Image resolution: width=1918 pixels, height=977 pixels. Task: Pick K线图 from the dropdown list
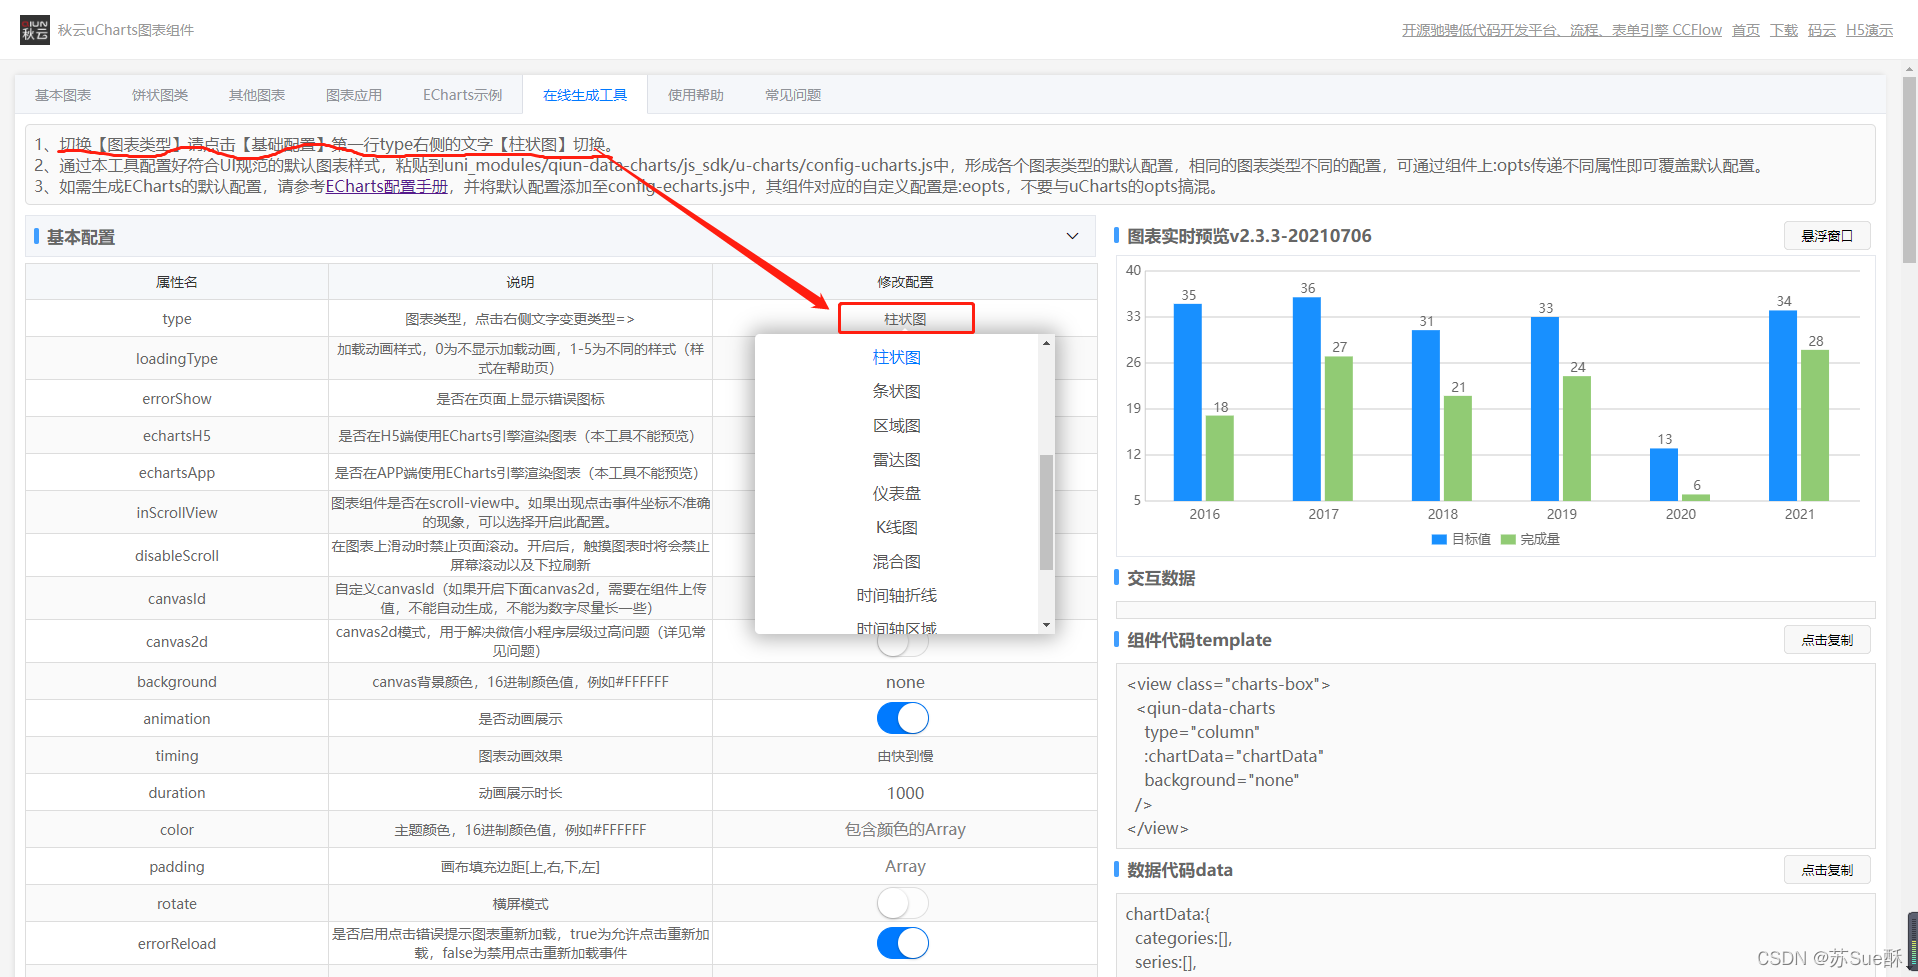896,528
